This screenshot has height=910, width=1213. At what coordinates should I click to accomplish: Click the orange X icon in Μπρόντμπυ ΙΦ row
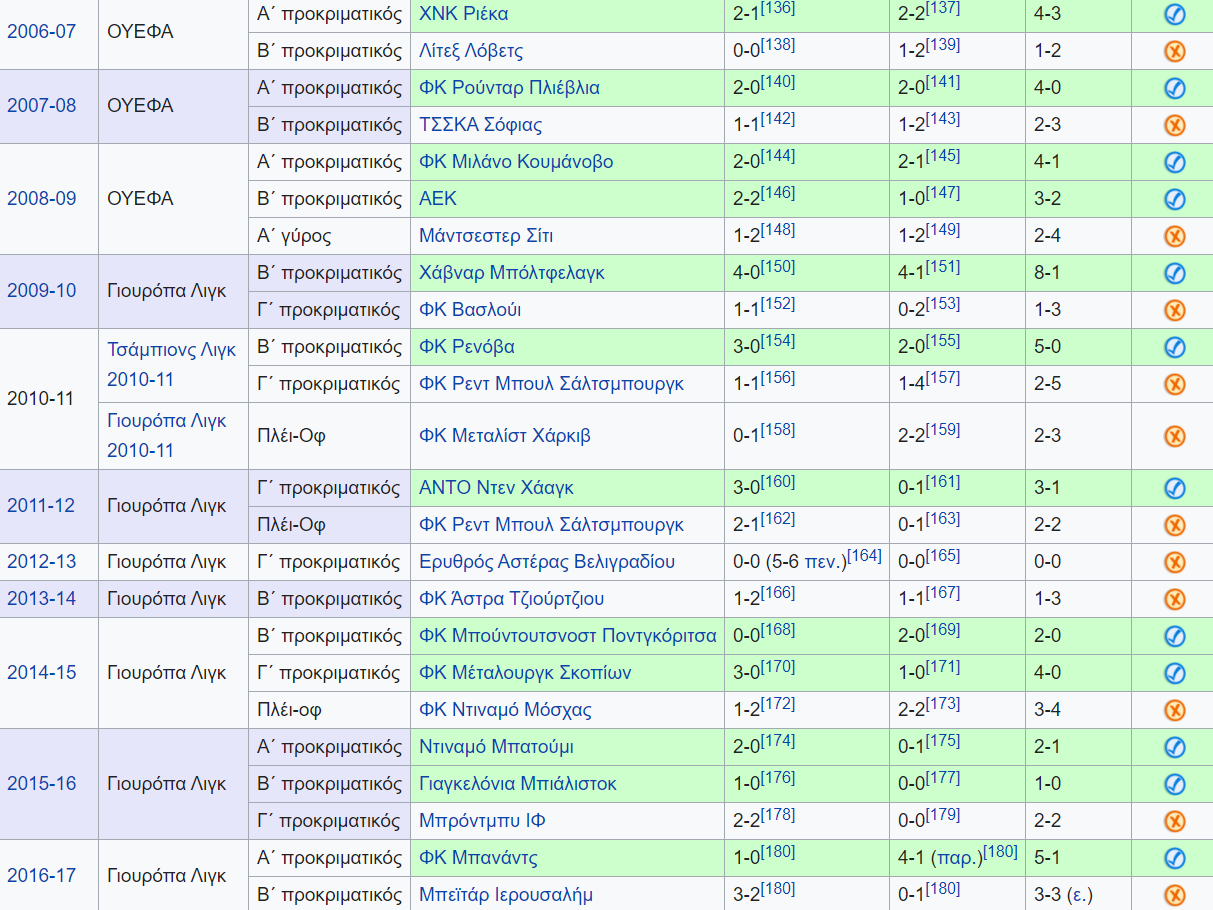click(x=1175, y=821)
